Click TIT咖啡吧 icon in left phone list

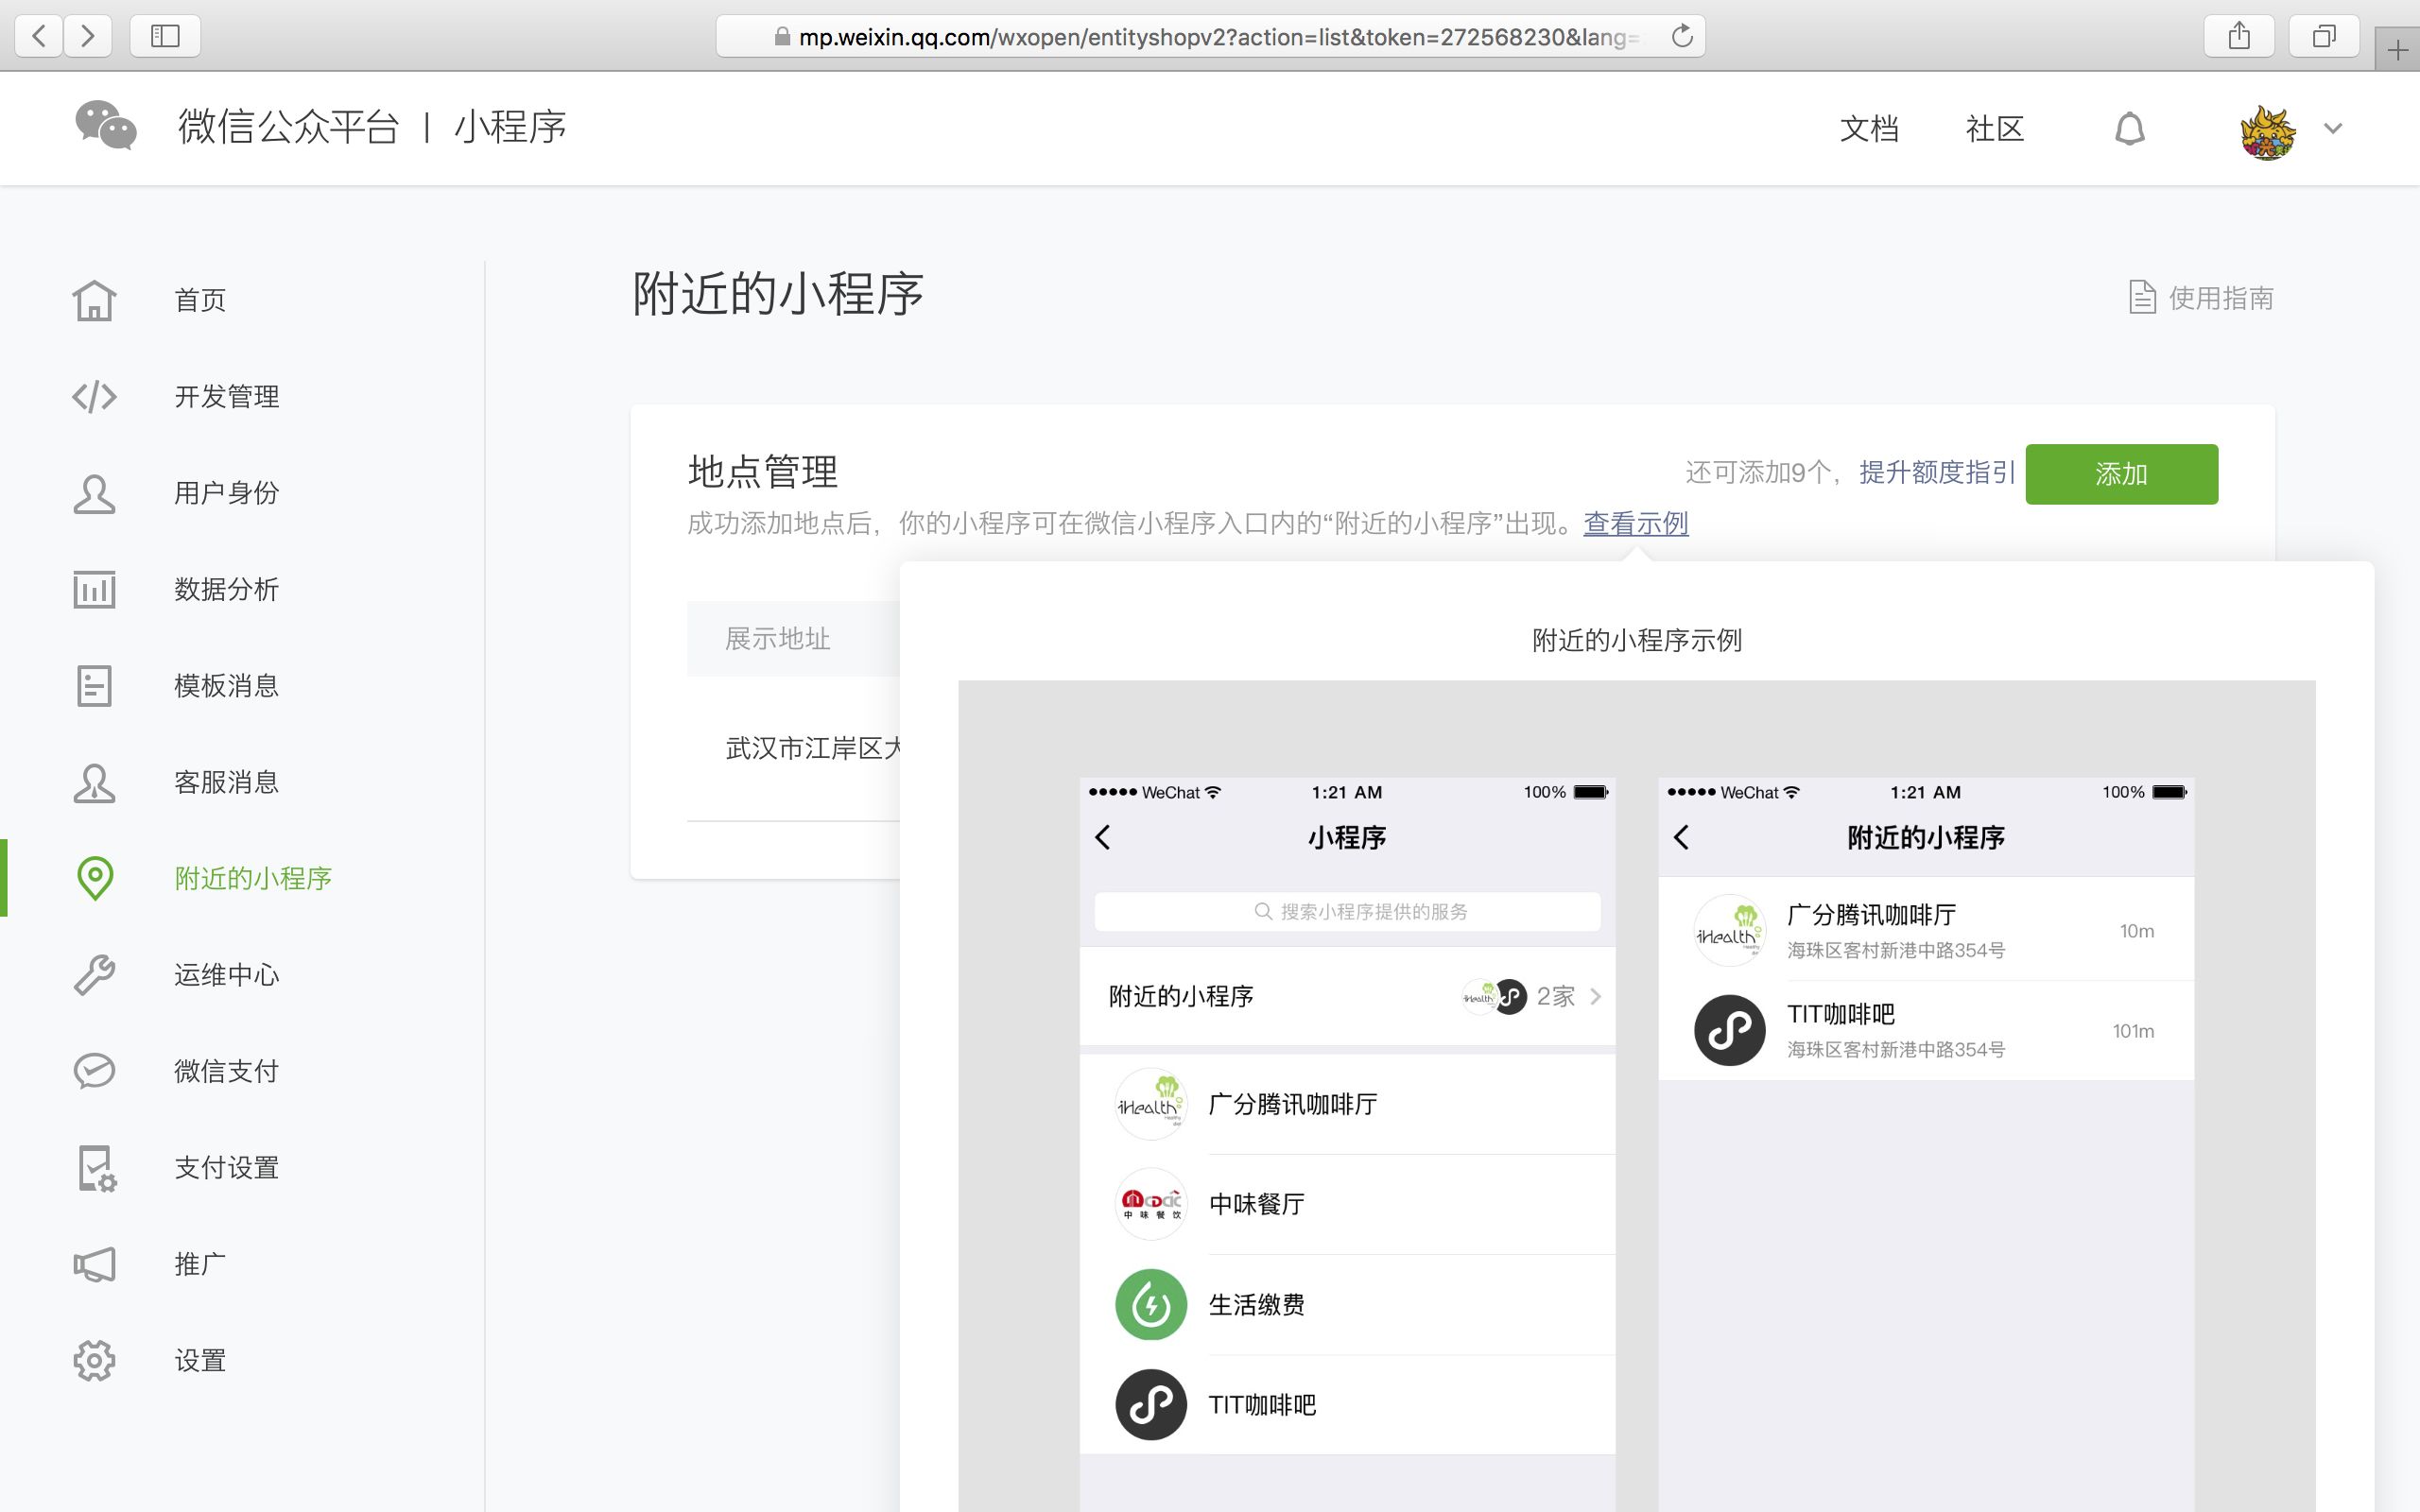[1151, 1404]
